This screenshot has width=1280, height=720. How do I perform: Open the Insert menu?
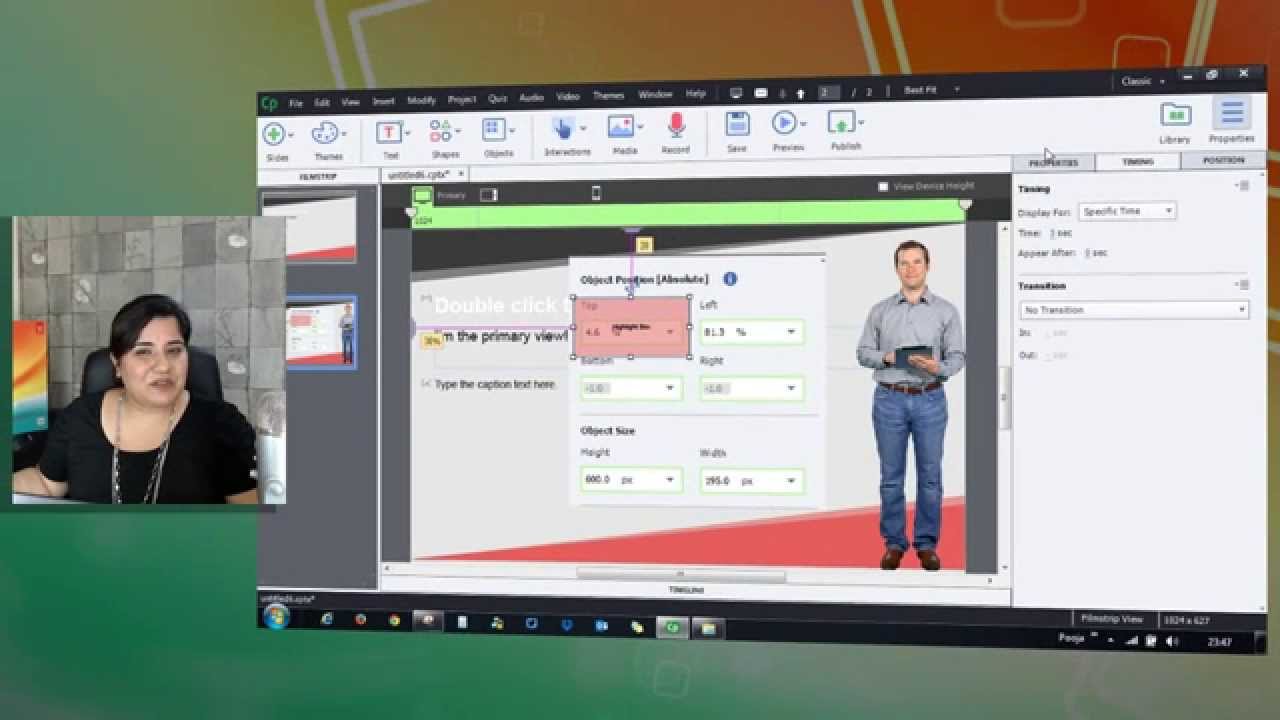384,101
